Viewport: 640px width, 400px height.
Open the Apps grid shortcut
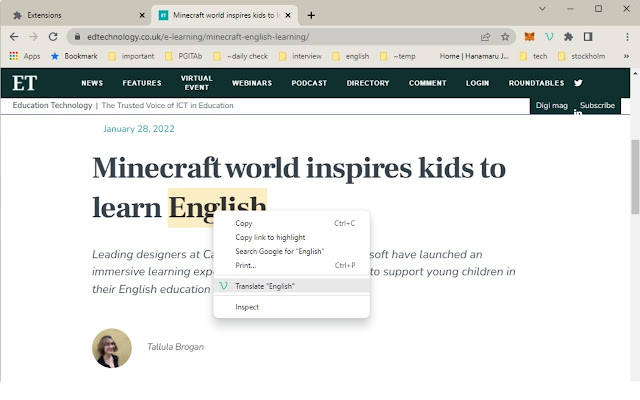point(24,56)
